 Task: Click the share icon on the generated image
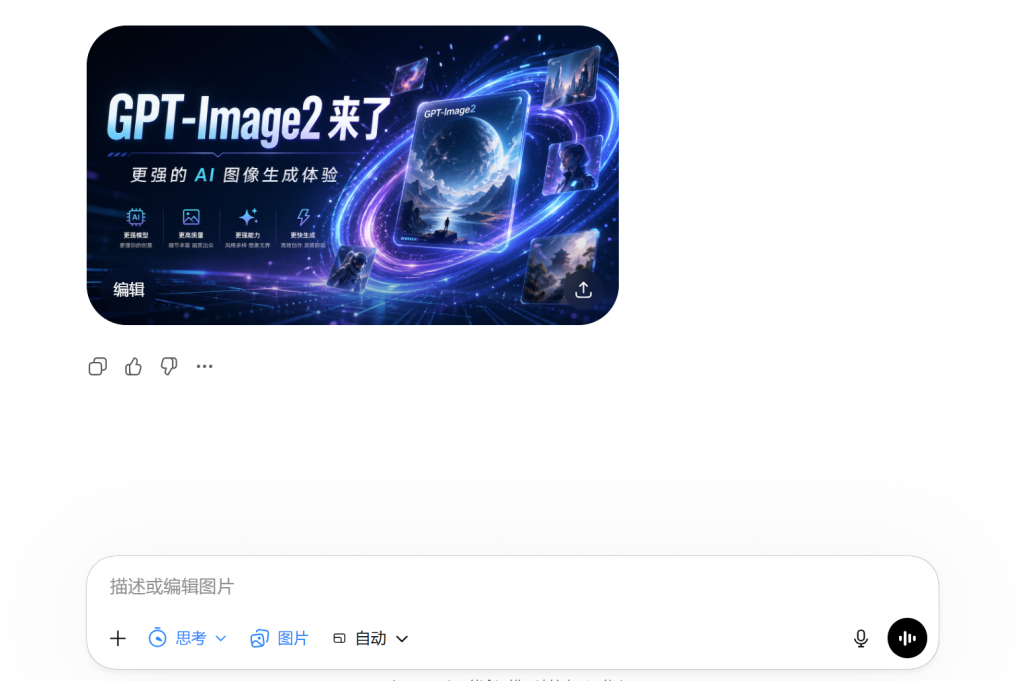[x=583, y=289]
